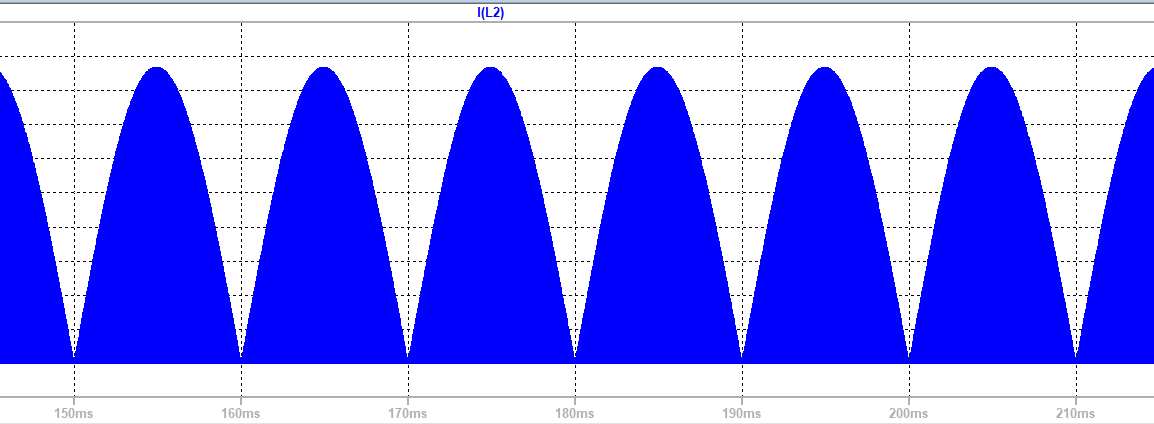The width and height of the screenshot is (1154, 424).
Task: Select the I(L2) trace label
Action: [490, 13]
